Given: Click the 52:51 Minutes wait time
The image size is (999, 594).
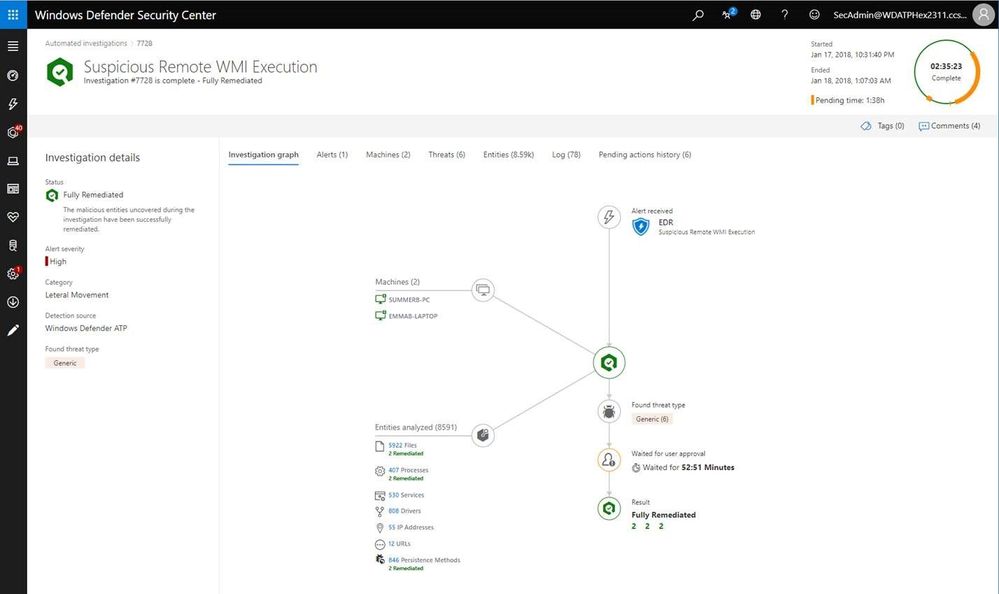Looking at the screenshot, I should click(708, 467).
